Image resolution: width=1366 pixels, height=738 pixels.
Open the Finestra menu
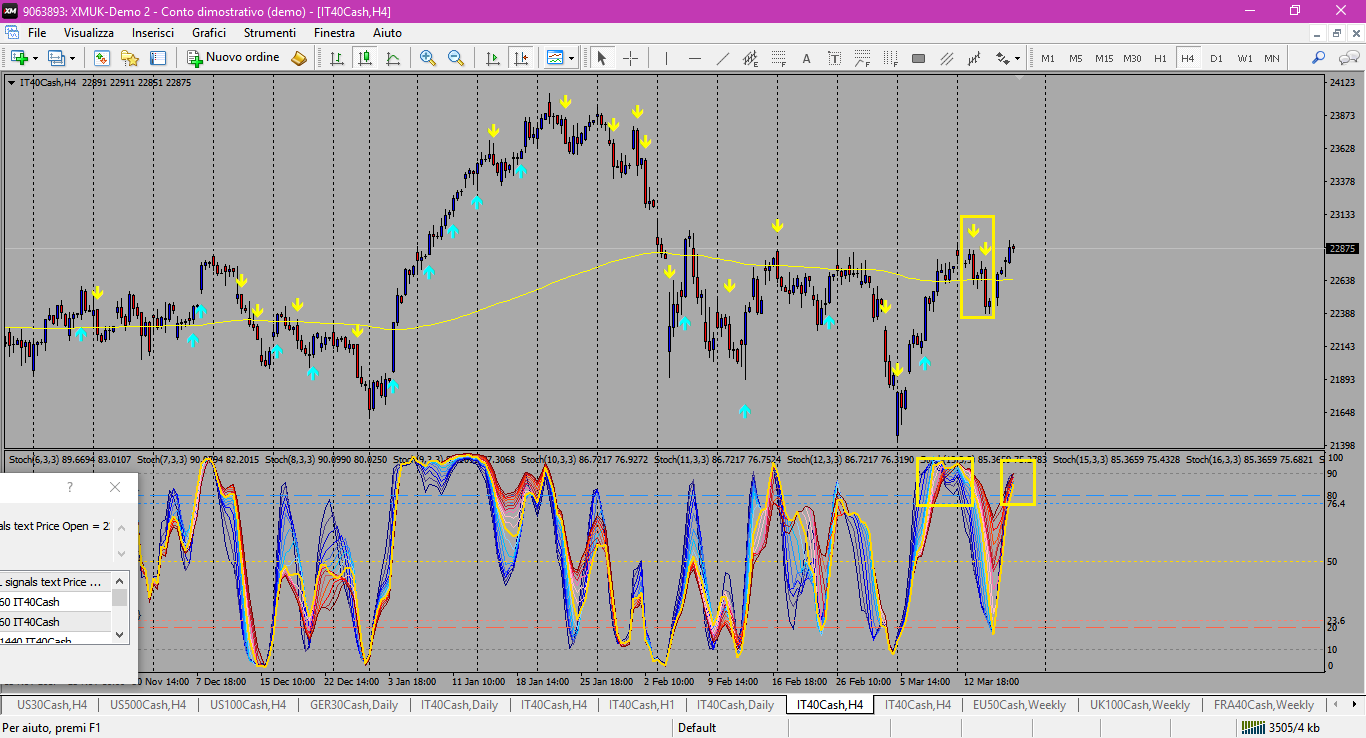point(334,33)
